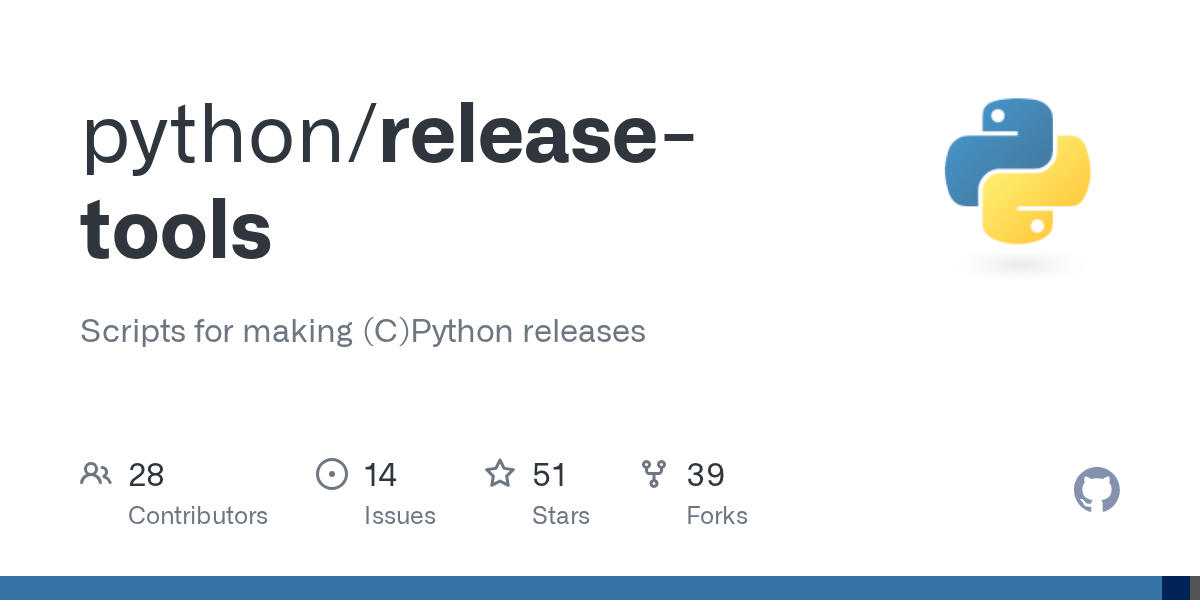This screenshot has width=1200, height=600.
Task: Click the GitHub Octocat logo
Action: (1097, 490)
